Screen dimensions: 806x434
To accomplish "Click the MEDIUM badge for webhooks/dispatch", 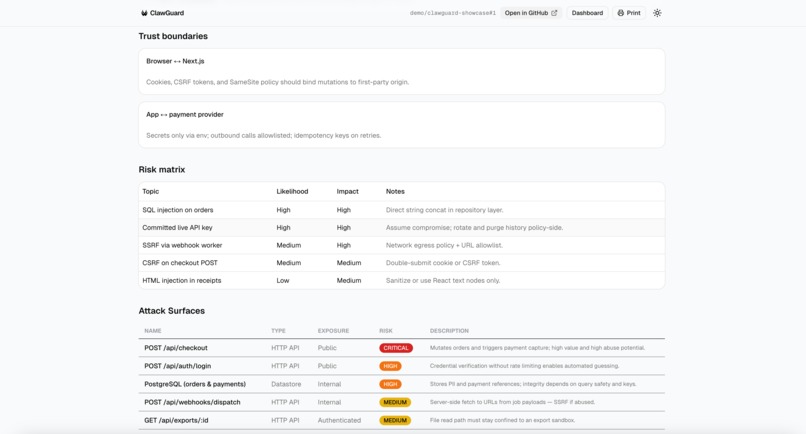I will click(x=395, y=402).
